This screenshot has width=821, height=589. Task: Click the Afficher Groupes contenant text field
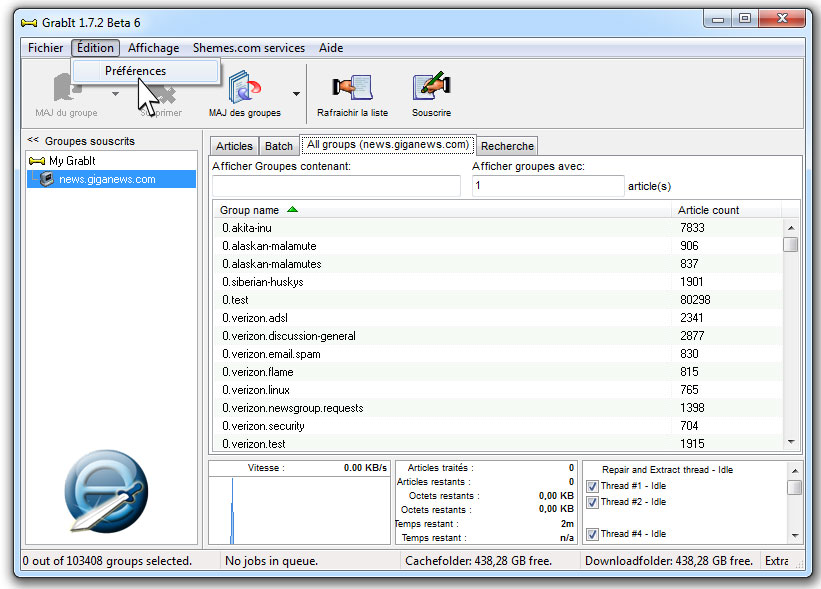click(x=336, y=186)
